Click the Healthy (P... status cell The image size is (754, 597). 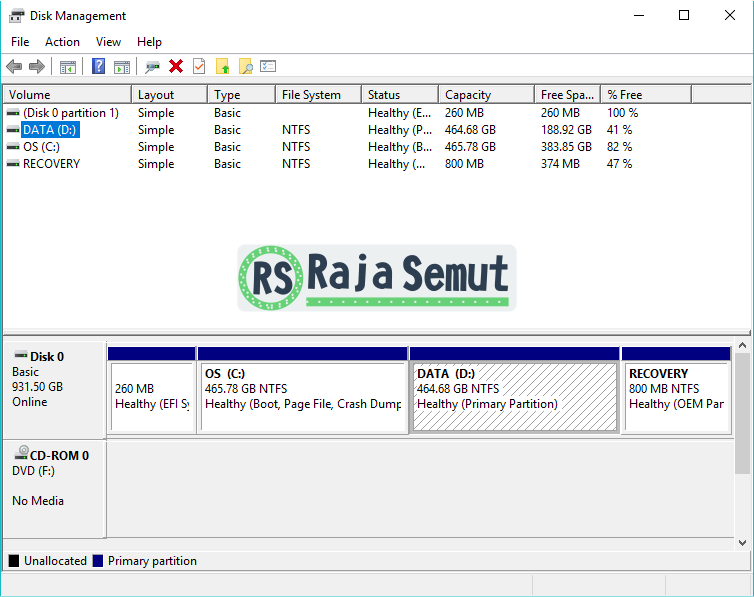click(x=400, y=130)
